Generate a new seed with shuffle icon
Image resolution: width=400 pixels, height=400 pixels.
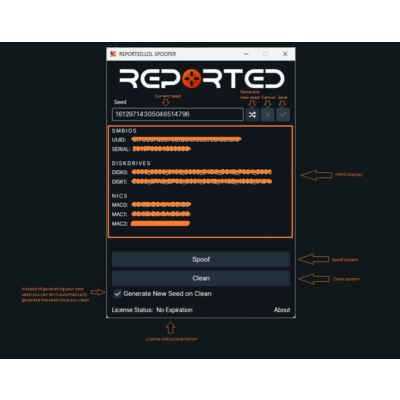click(x=252, y=115)
